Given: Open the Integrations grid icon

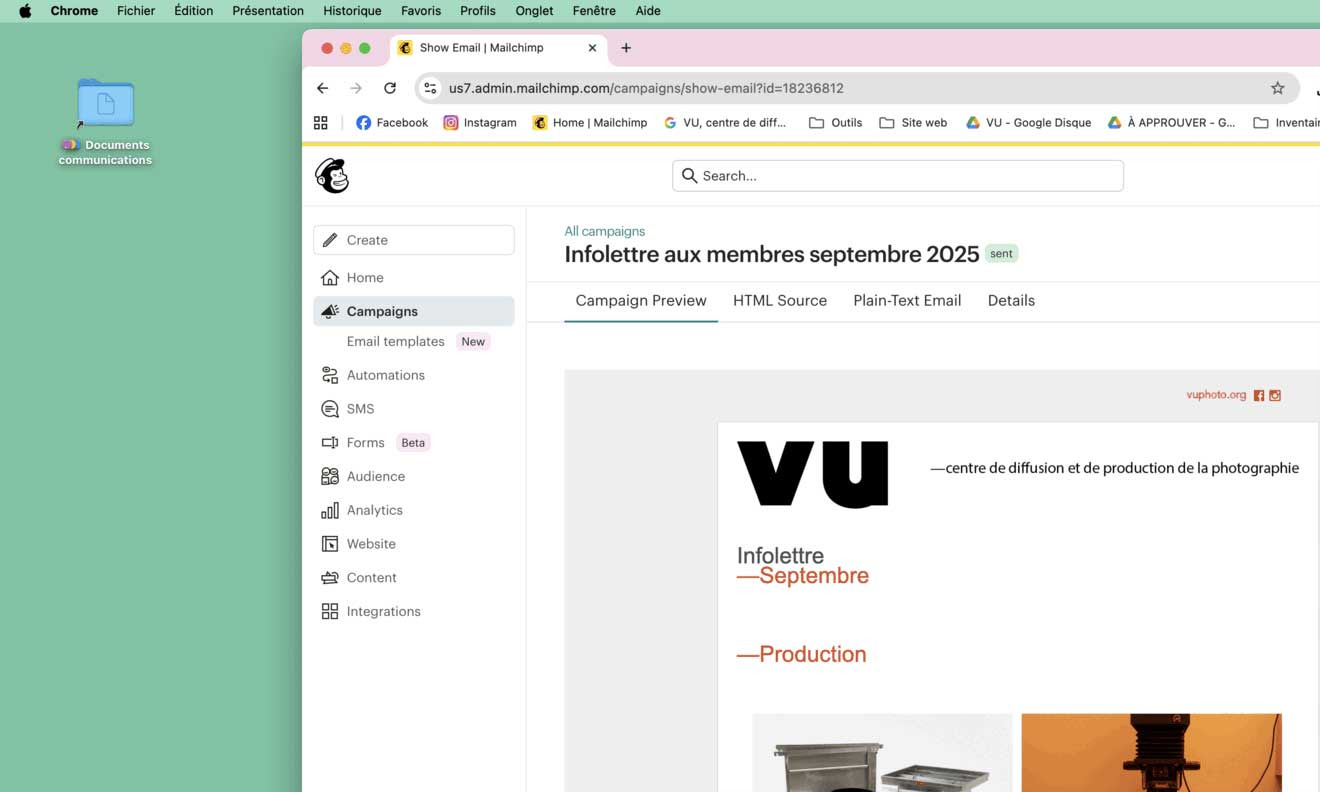Looking at the screenshot, I should click(330, 611).
